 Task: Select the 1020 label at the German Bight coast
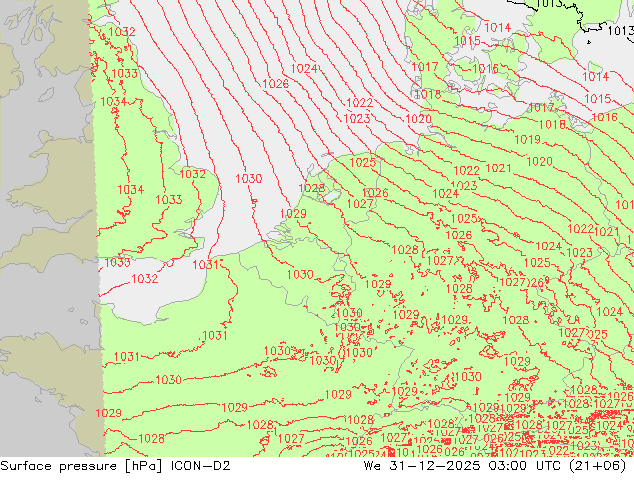coord(418,119)
